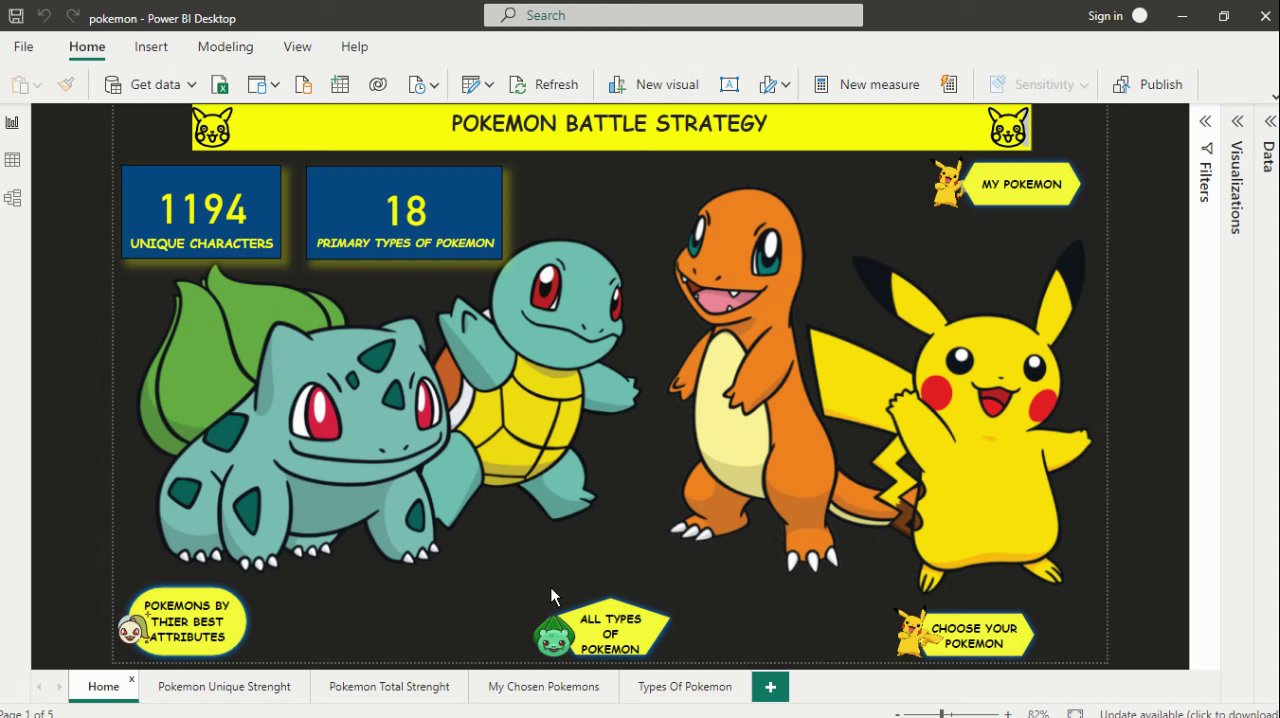The height and width of the screenshot is (718, 1280).
Task: Click the Format painter brush icon
Action: [x=66, y=85]
